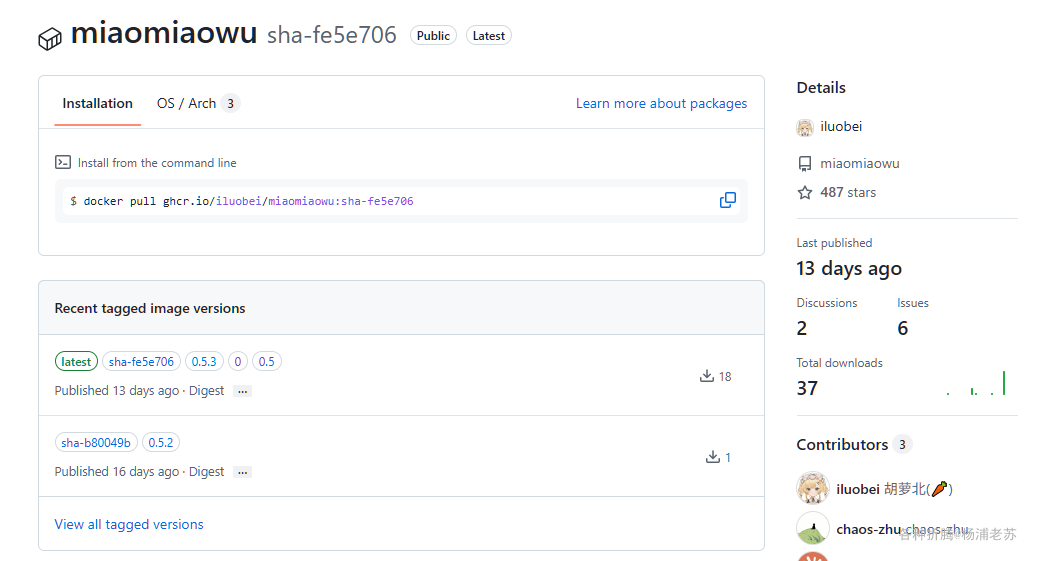The image size is (1038, 561).
Task: View all tagged versions
Action: point(129,524)
